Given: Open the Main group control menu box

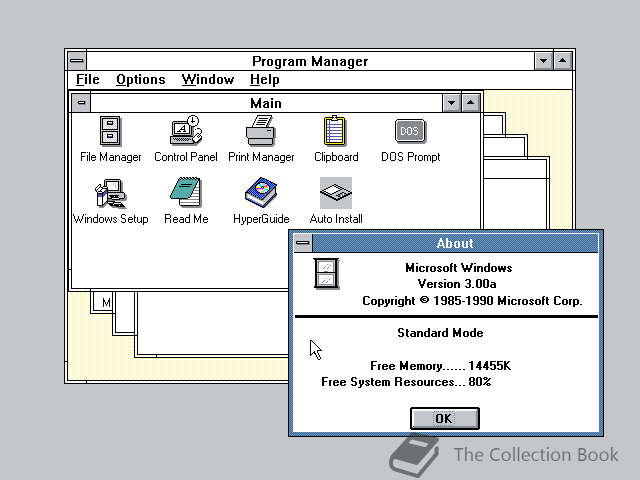Looking at the screenshot, I should (x=81, y=102).
